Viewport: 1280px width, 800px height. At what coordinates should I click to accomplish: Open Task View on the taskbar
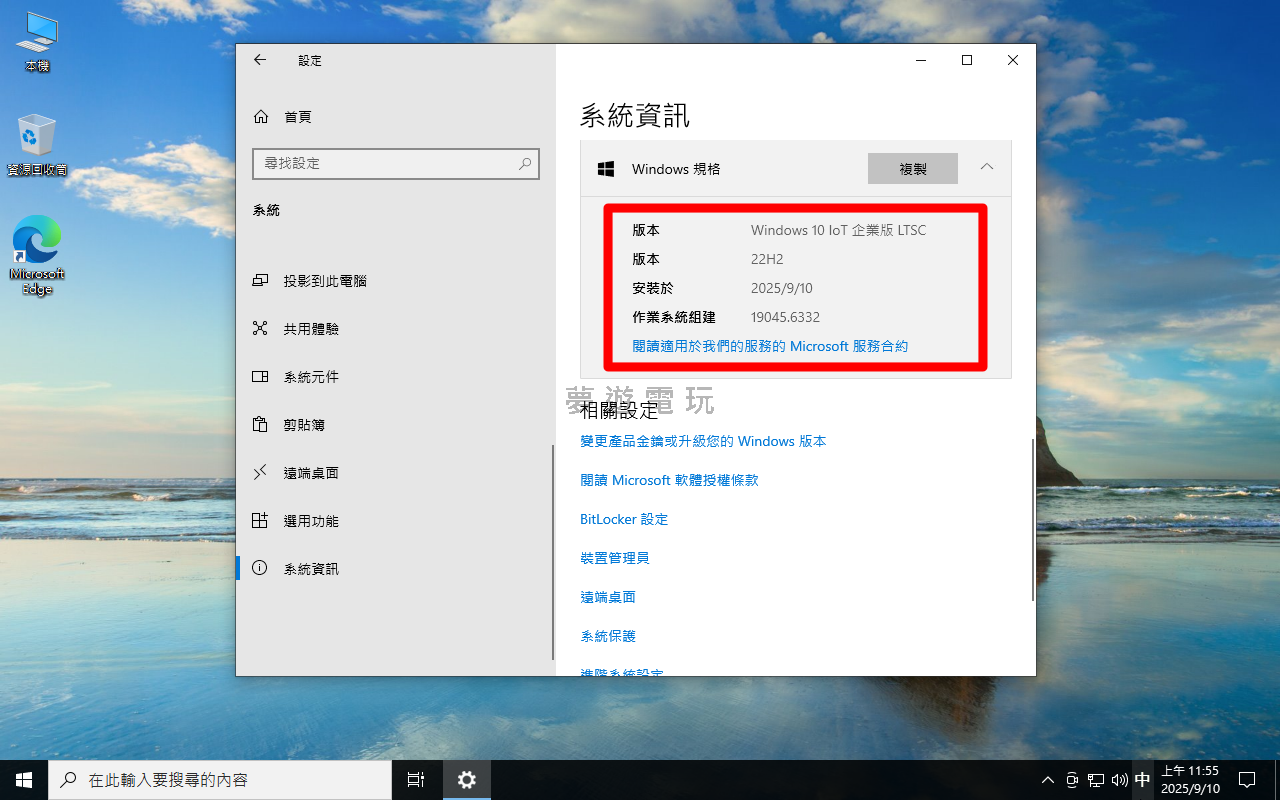(416, 779)
